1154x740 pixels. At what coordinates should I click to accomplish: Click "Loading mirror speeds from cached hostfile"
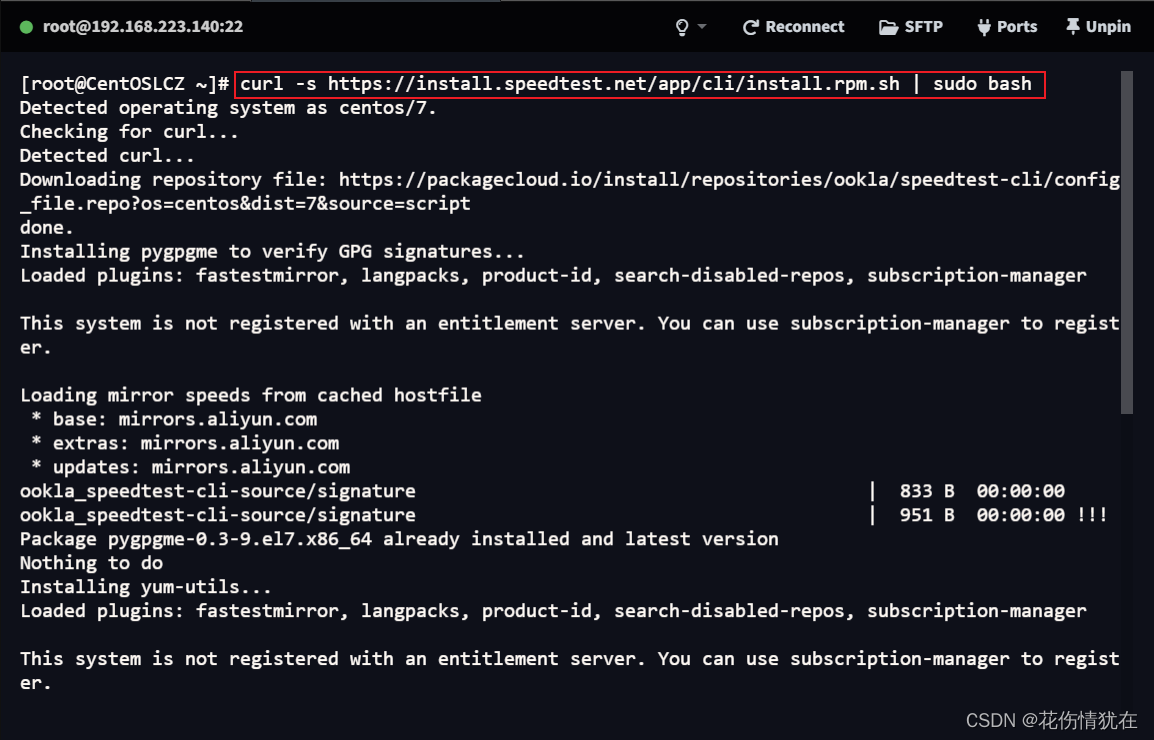pyautogui.click(x=251, y=395)
